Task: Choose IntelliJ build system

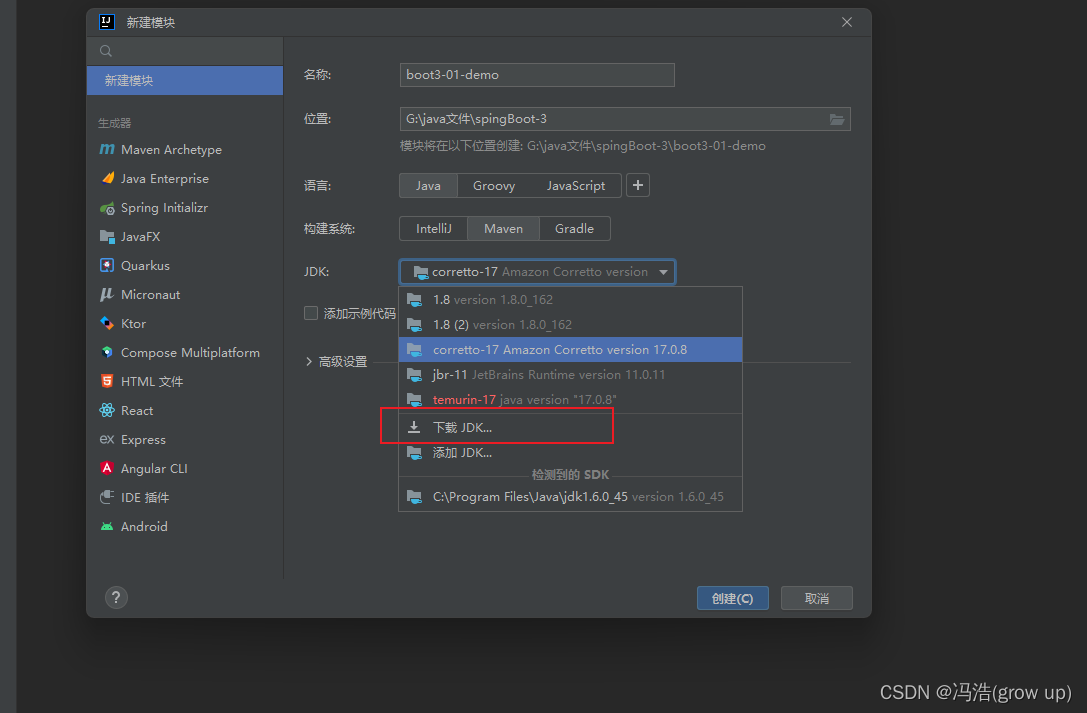Action: point(434,229)
